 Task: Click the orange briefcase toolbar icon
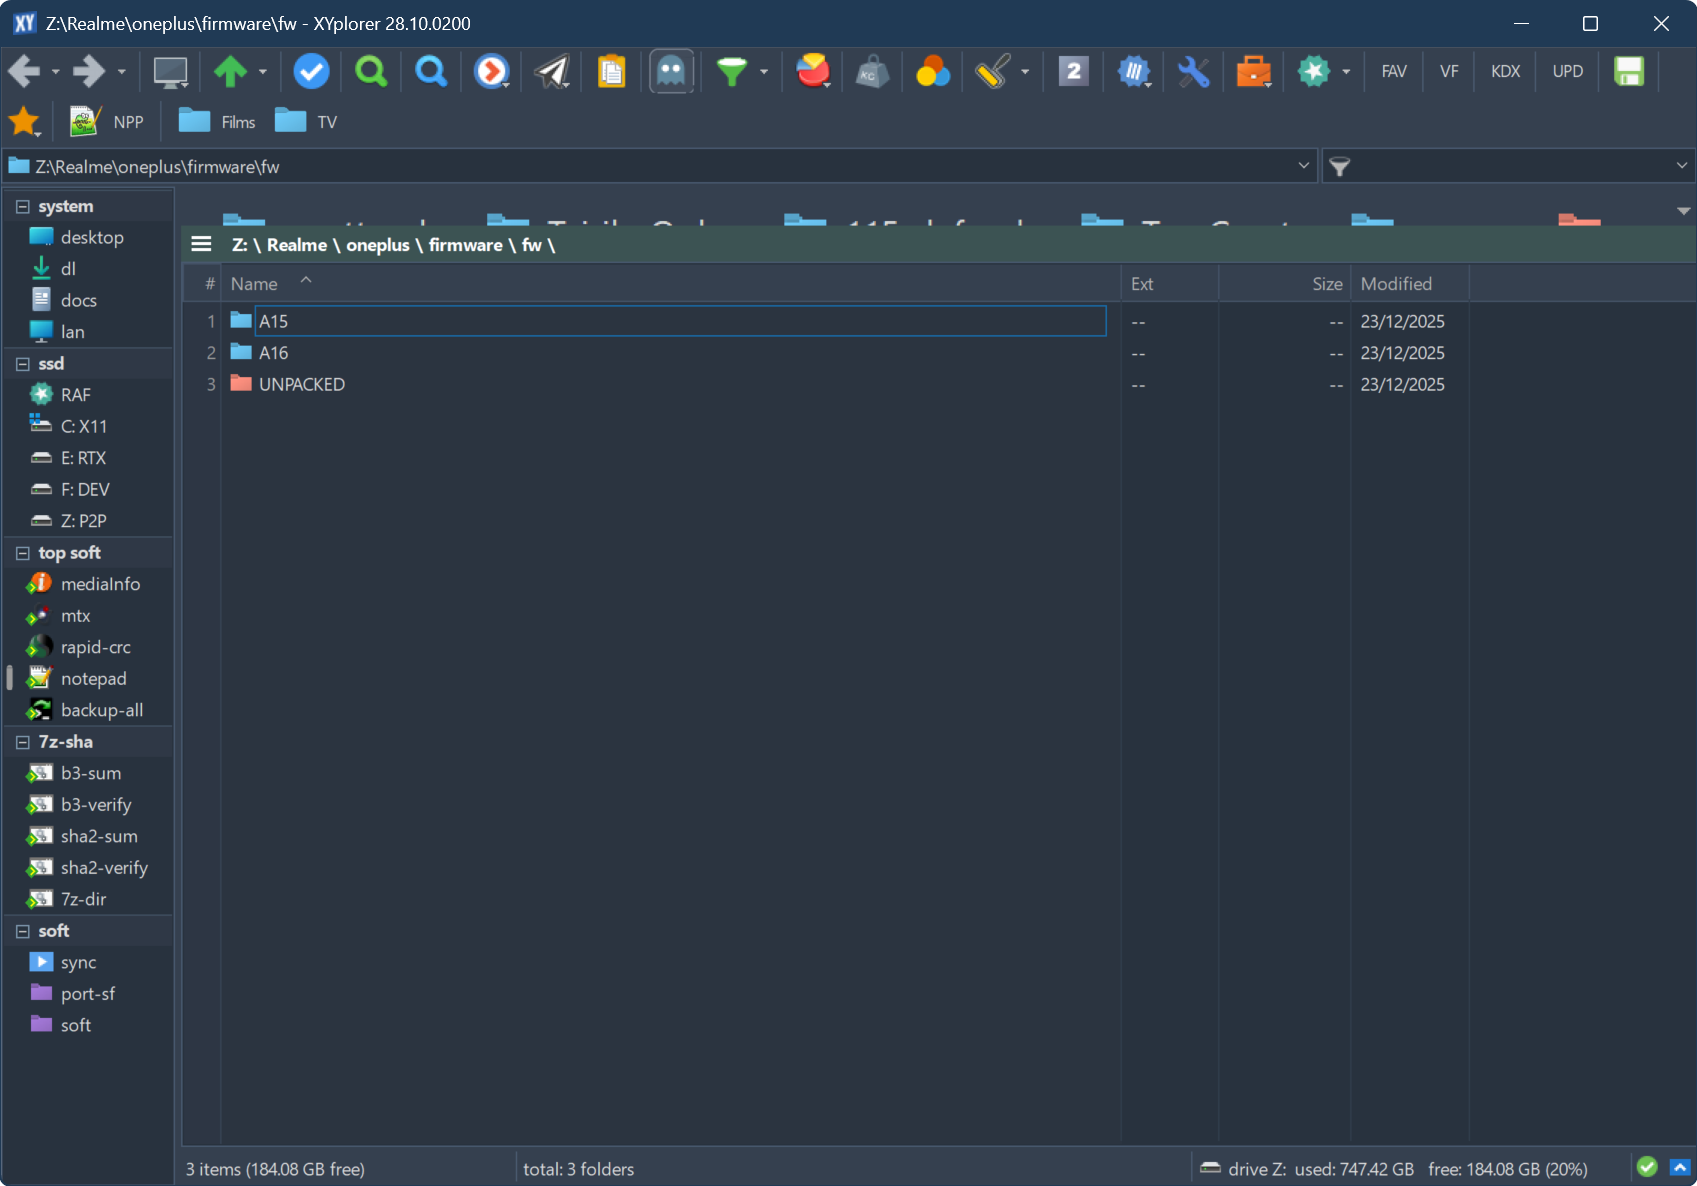pos(1252,72)
